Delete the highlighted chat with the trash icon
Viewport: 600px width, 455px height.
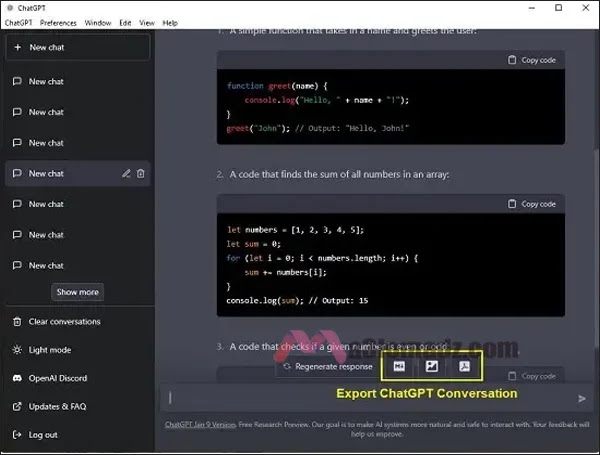coord(141,173)
